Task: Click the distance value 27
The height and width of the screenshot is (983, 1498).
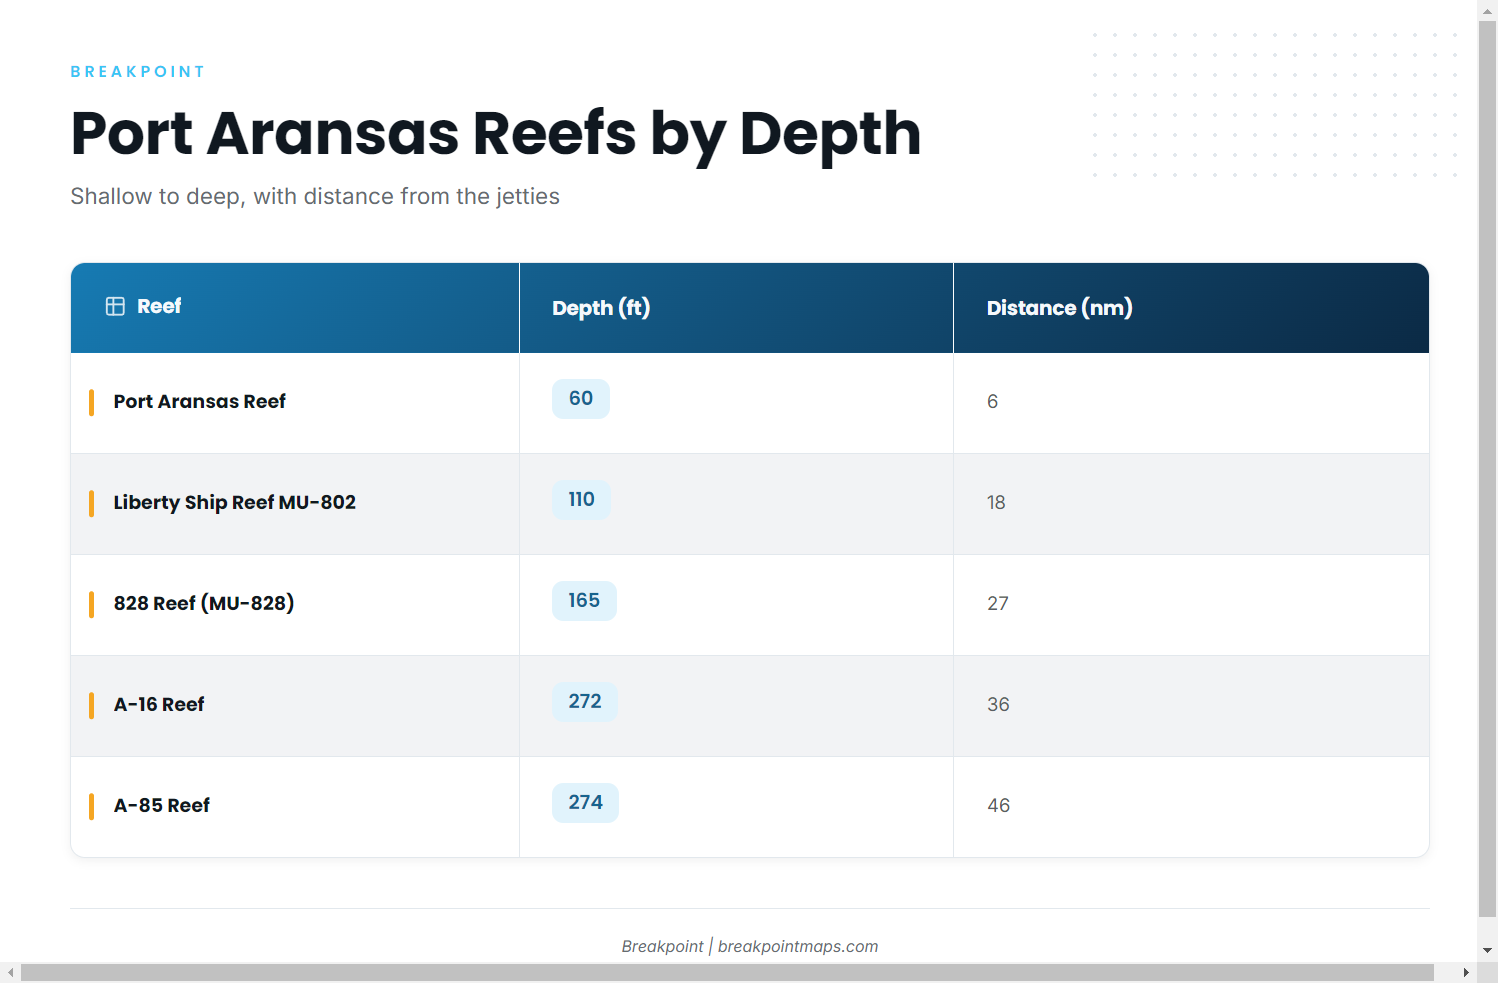Action: click(998, 603)
